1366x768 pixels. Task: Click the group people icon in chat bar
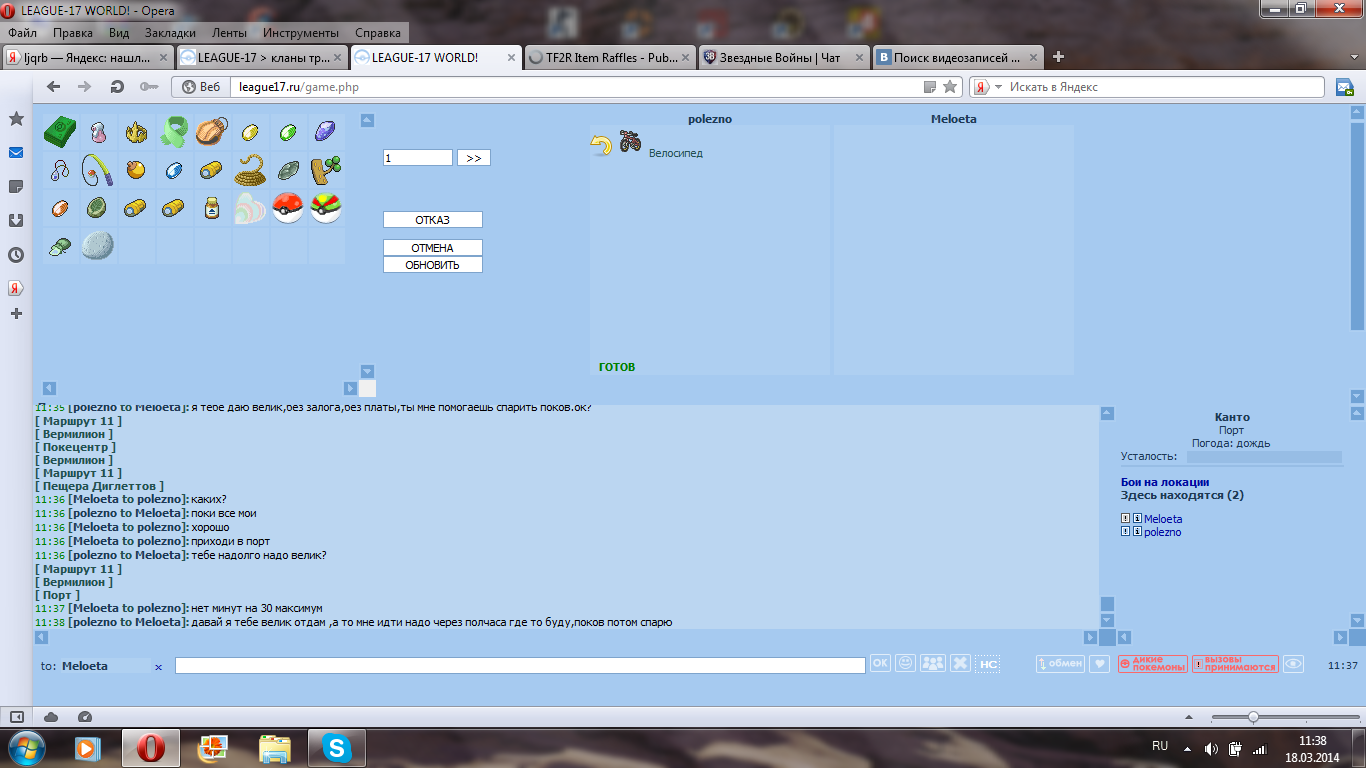933,663
